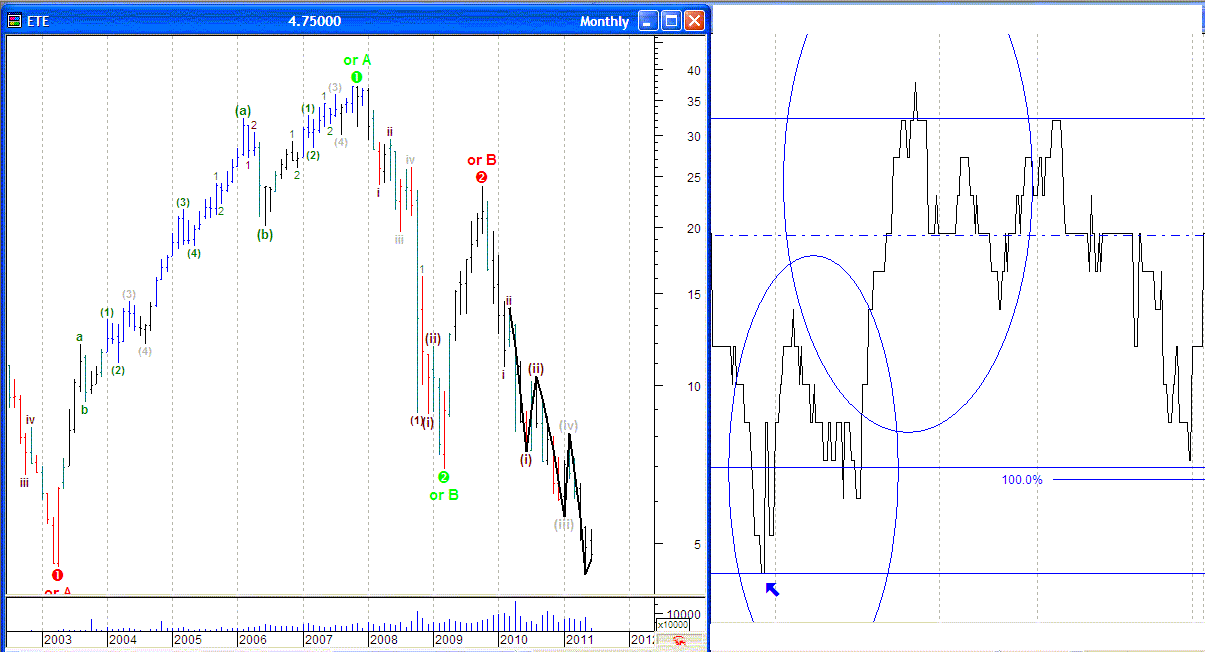
Task: Select the green (a) wave label near 2006
Action: point(243,110)
